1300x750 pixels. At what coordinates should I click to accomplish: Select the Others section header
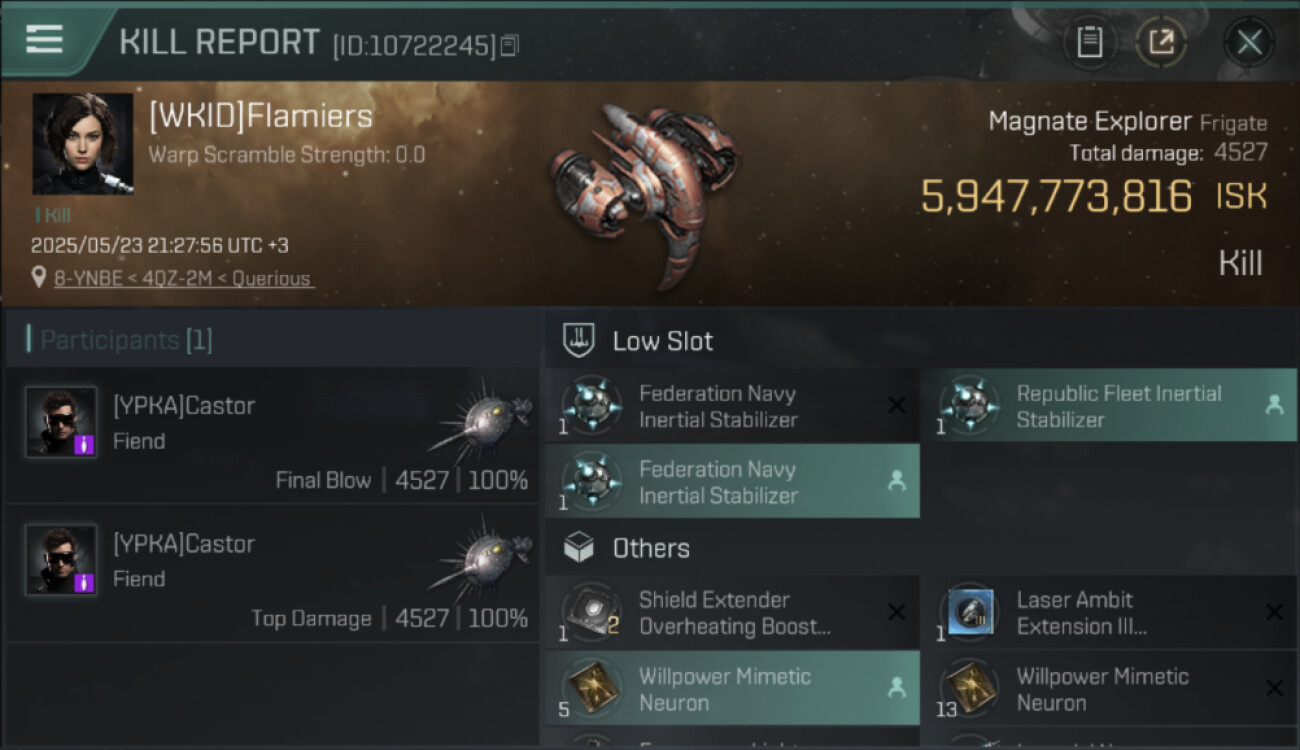(x=650, y=548)
